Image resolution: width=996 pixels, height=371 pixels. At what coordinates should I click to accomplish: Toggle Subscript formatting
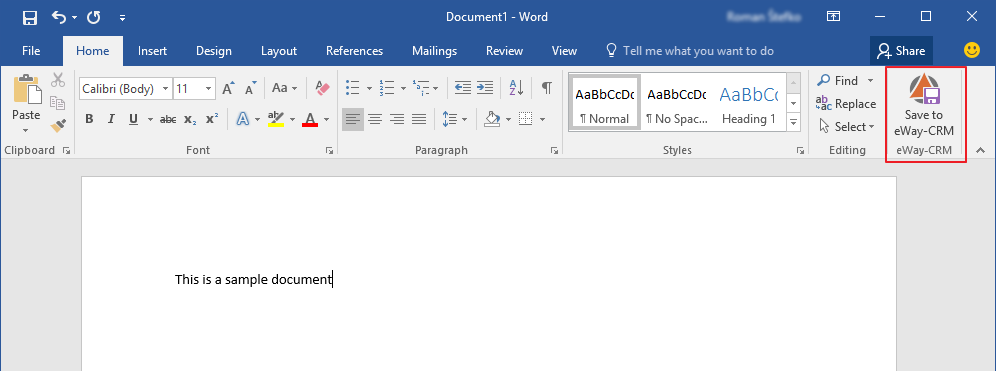(x=189, y=119)
